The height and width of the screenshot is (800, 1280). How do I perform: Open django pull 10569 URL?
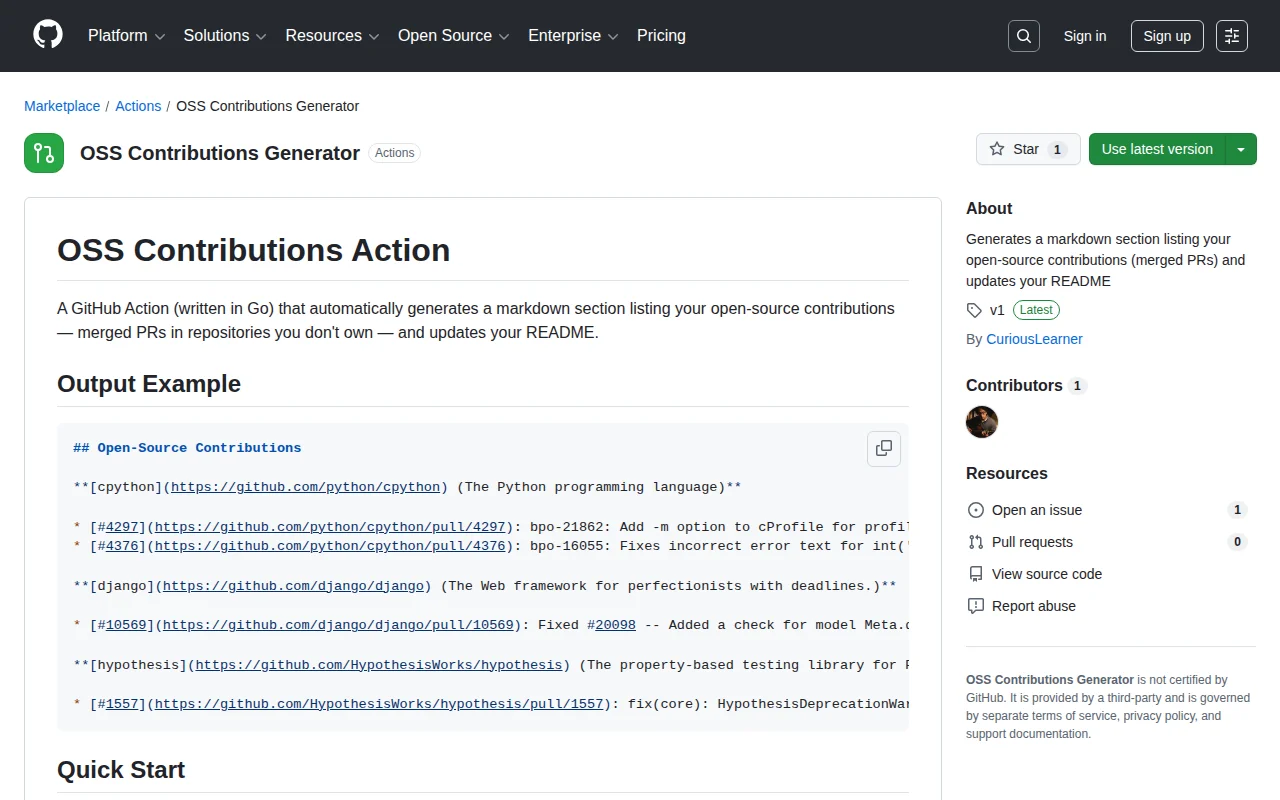[338, 625]
